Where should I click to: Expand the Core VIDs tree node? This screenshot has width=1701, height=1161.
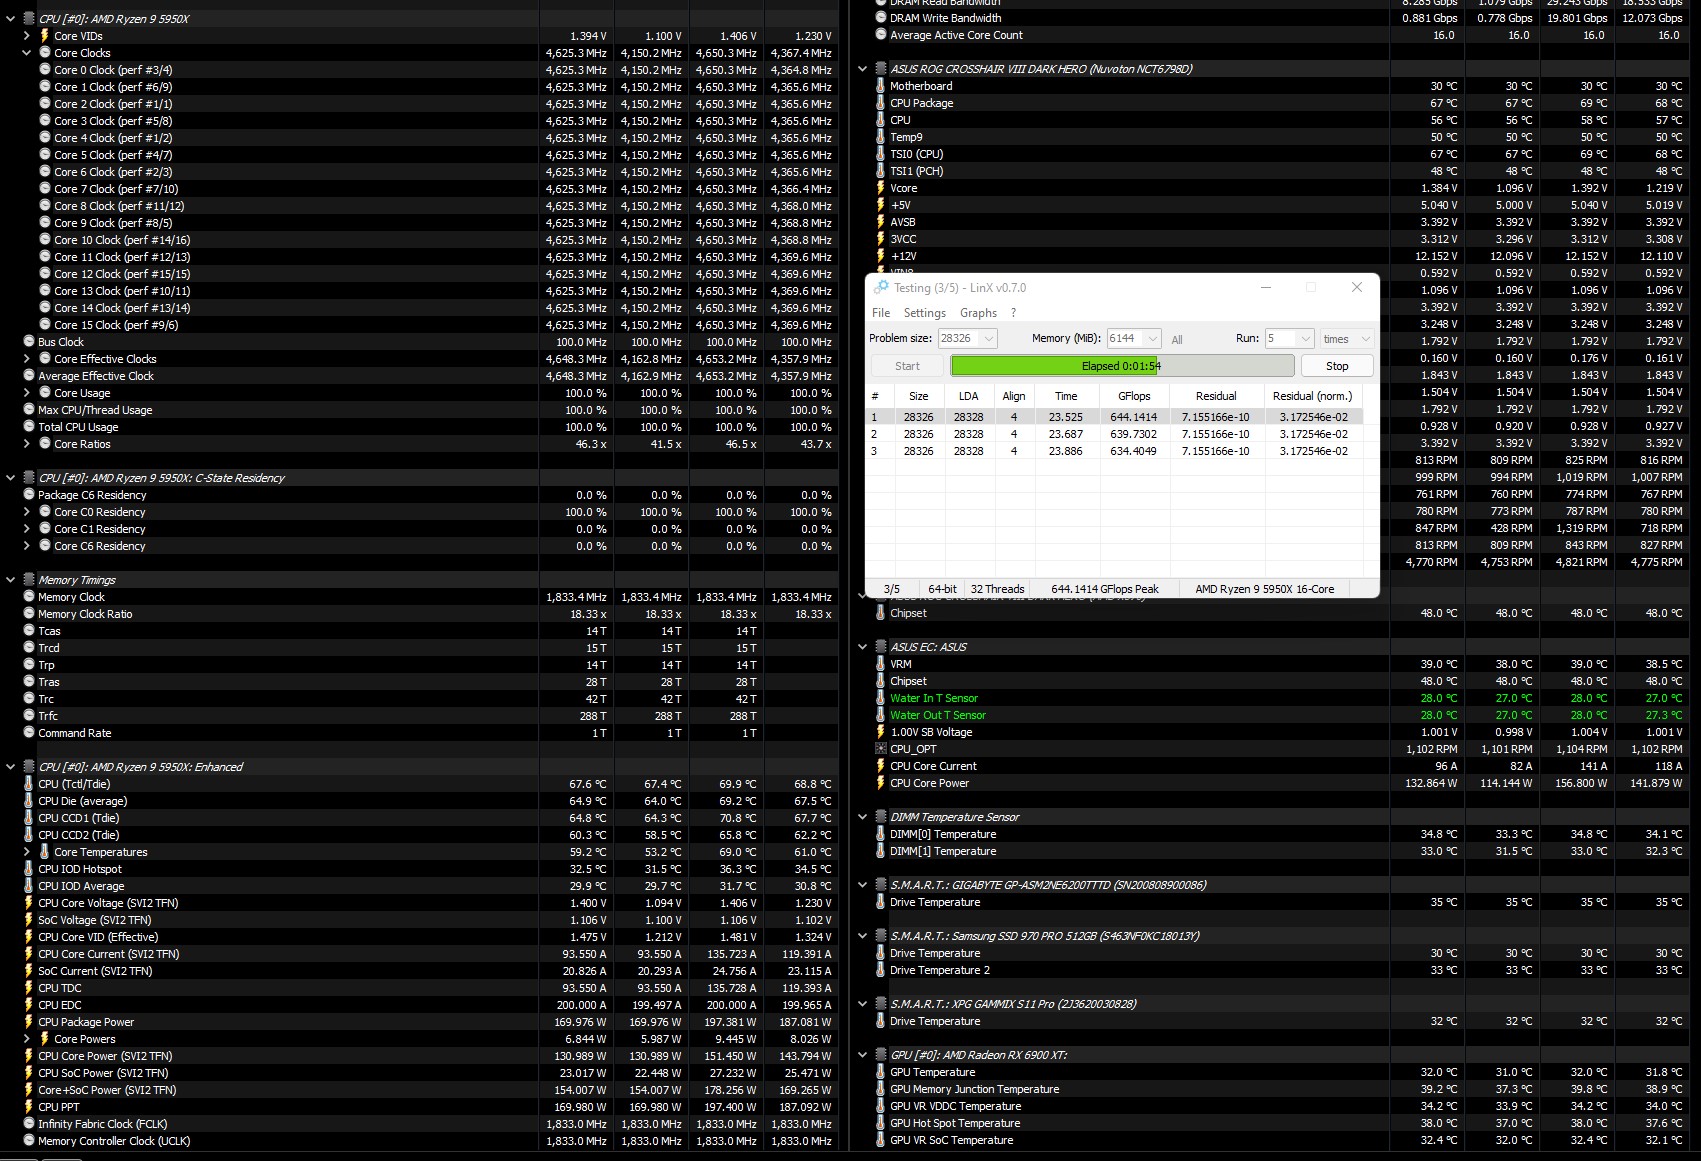tap(27, 36)
